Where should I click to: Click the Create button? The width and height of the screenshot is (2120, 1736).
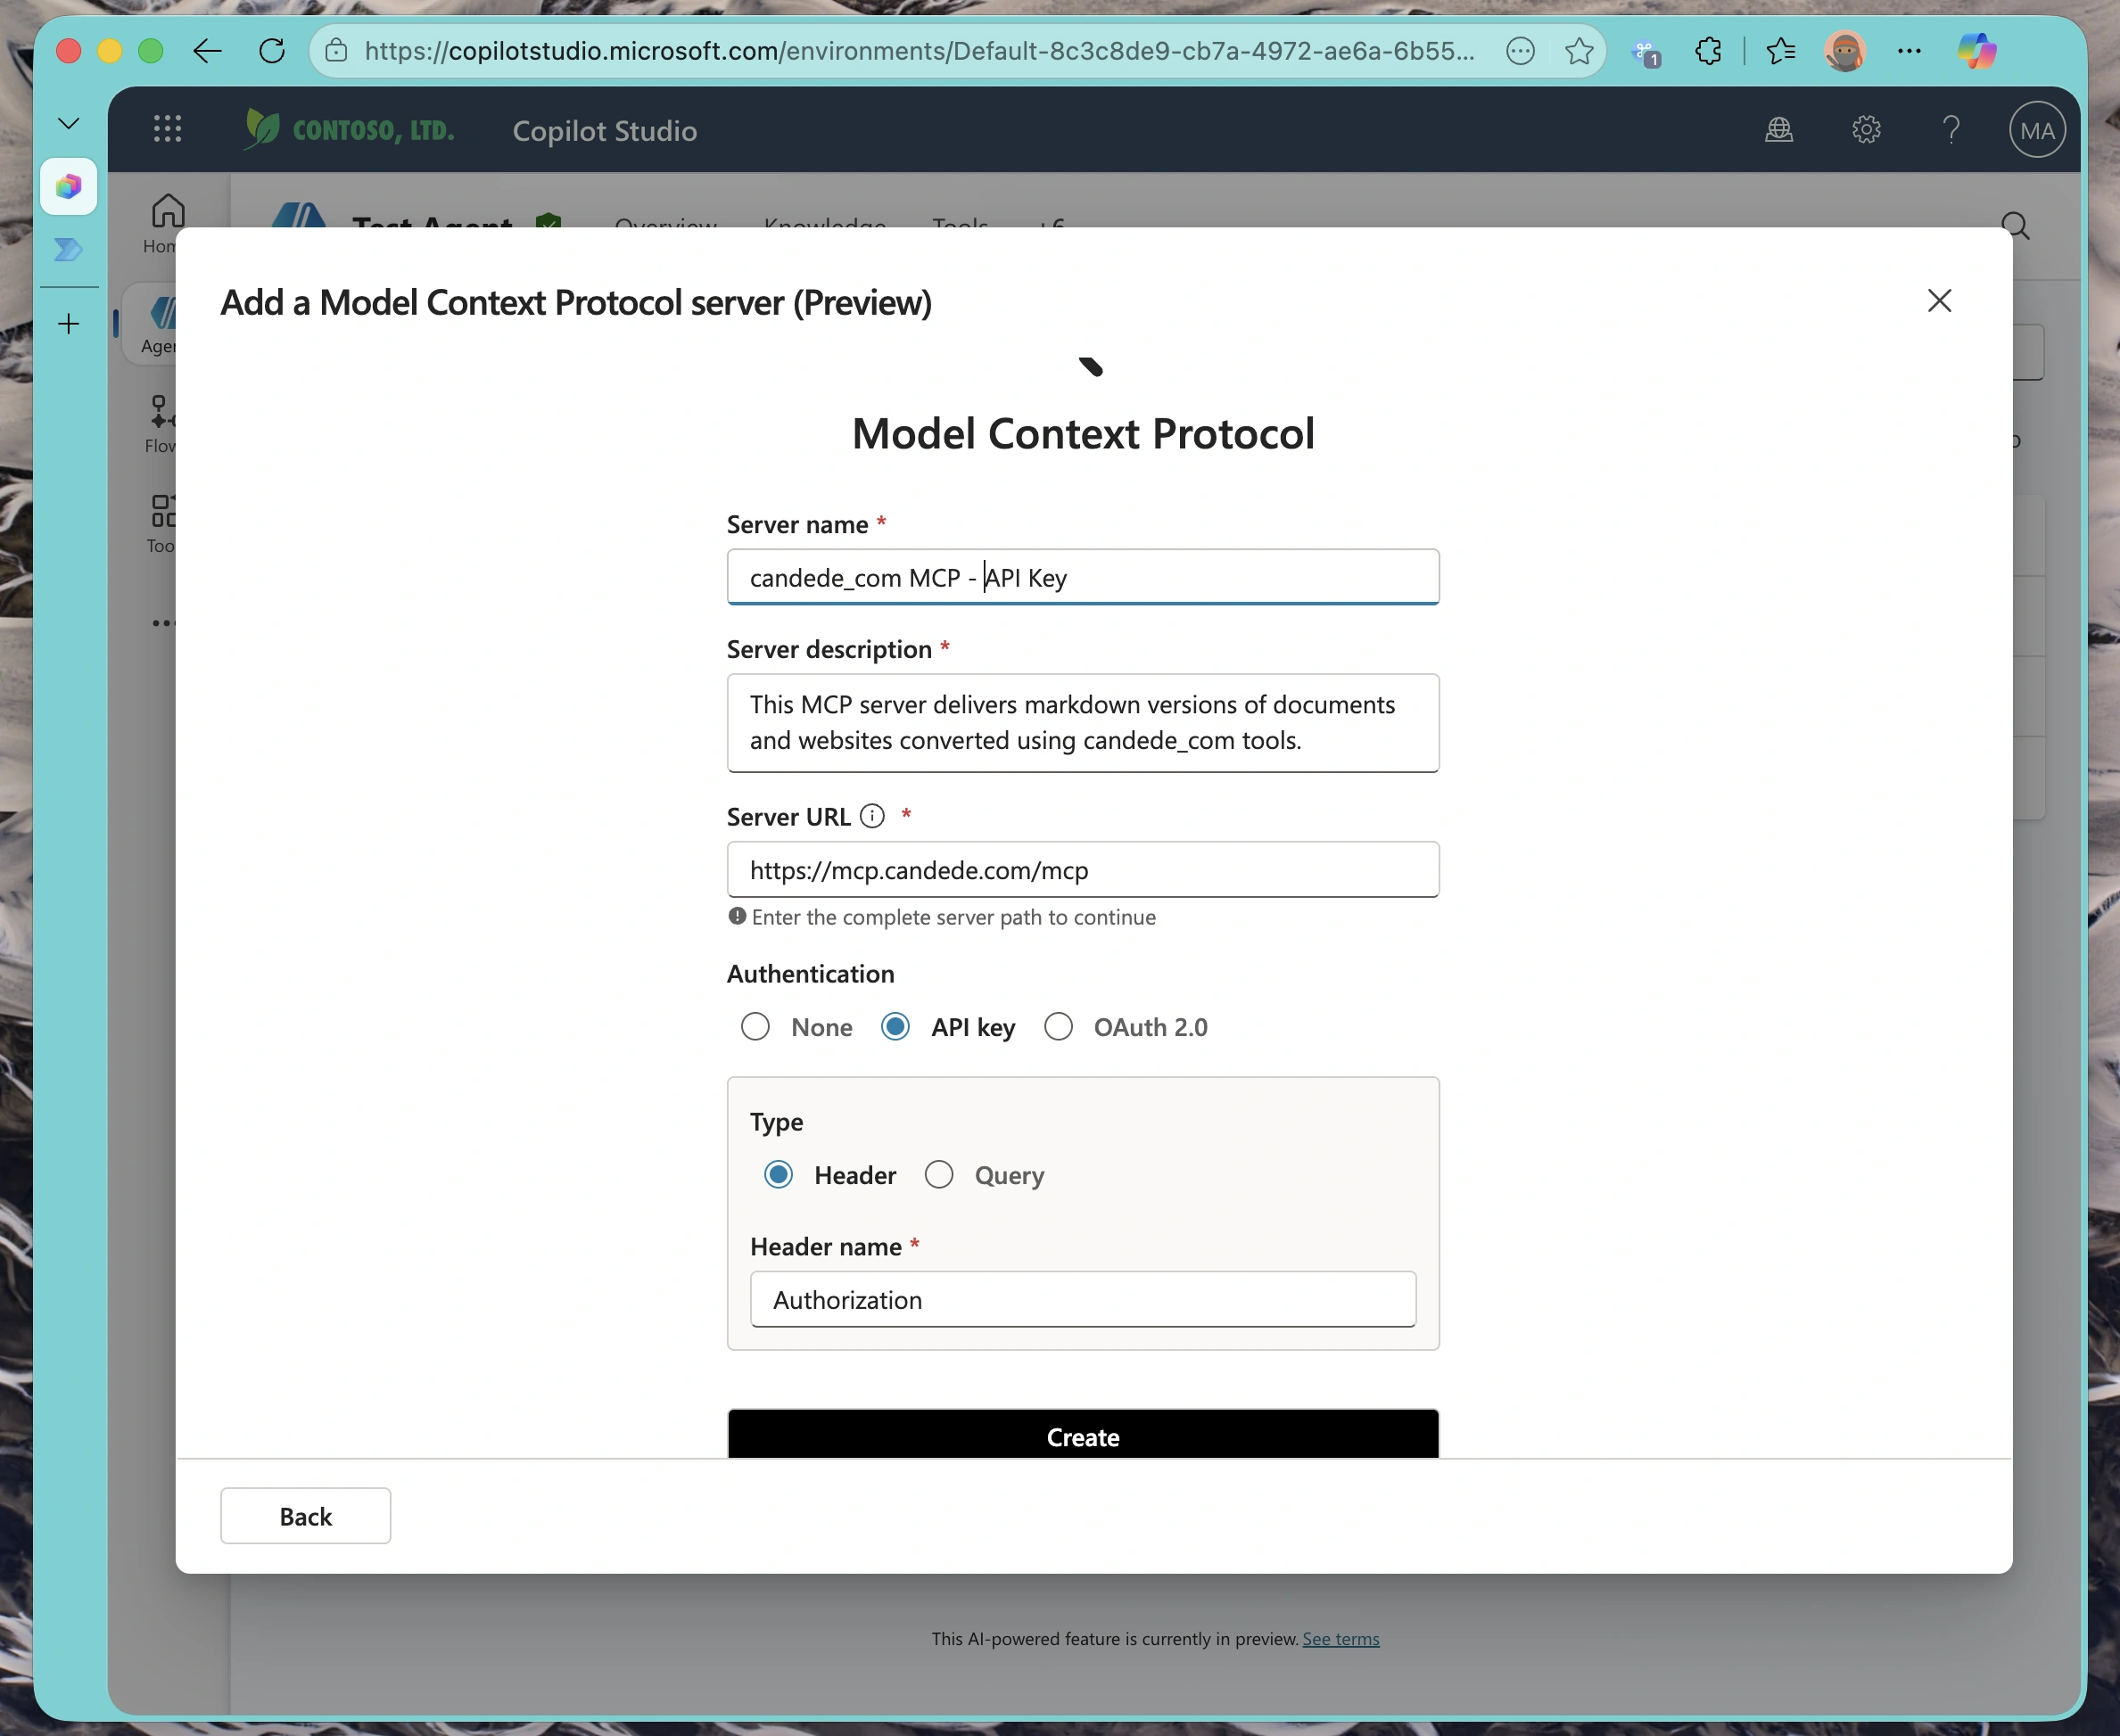(x=1083, y=1437)
